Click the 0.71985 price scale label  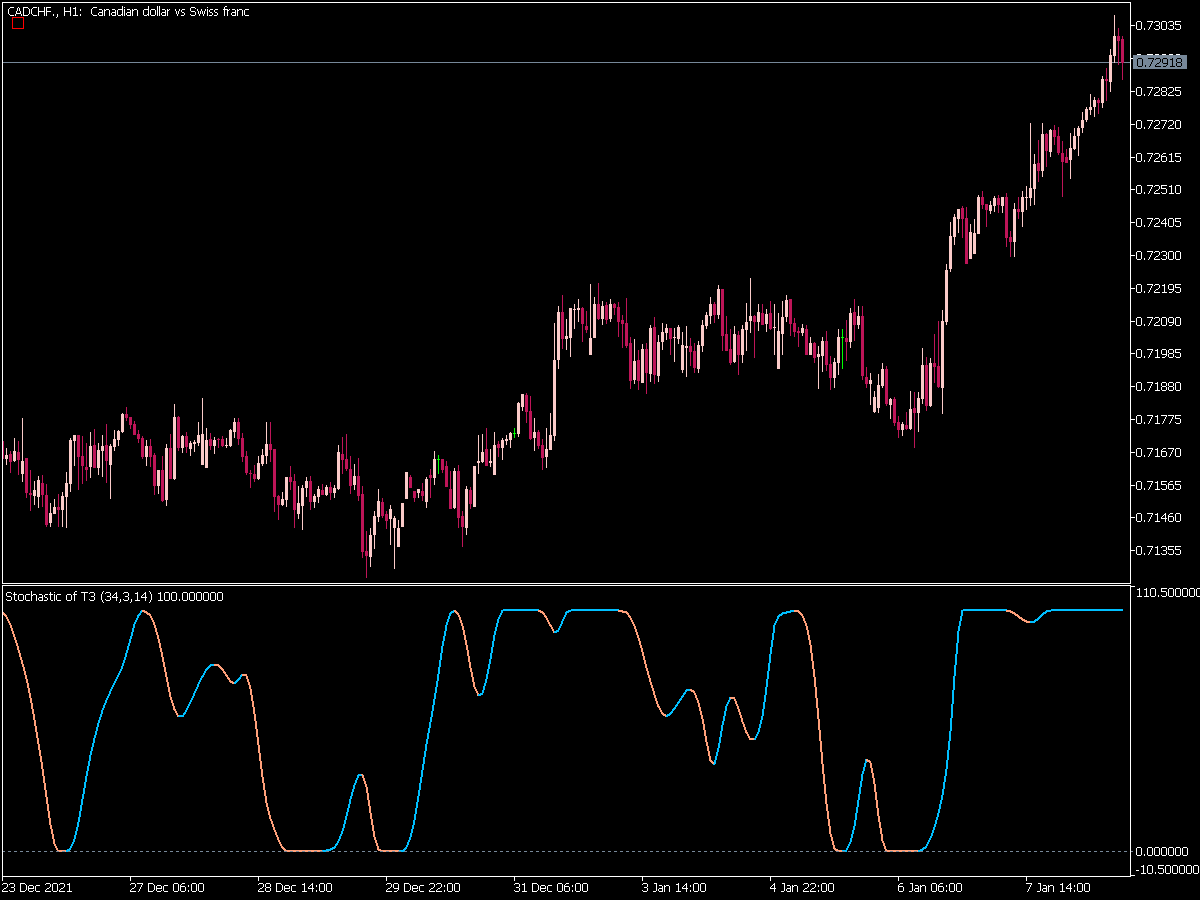[x=1160, y=353]
